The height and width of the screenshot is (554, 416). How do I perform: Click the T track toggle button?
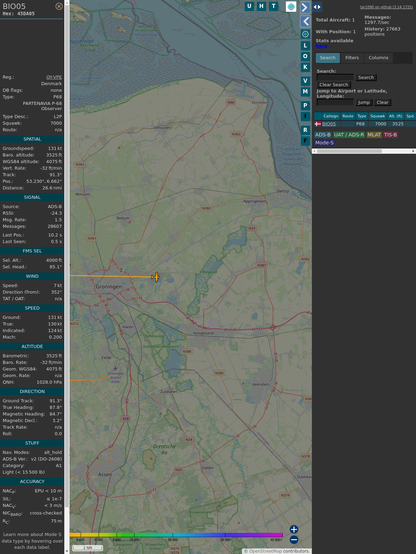coord(273,6)
